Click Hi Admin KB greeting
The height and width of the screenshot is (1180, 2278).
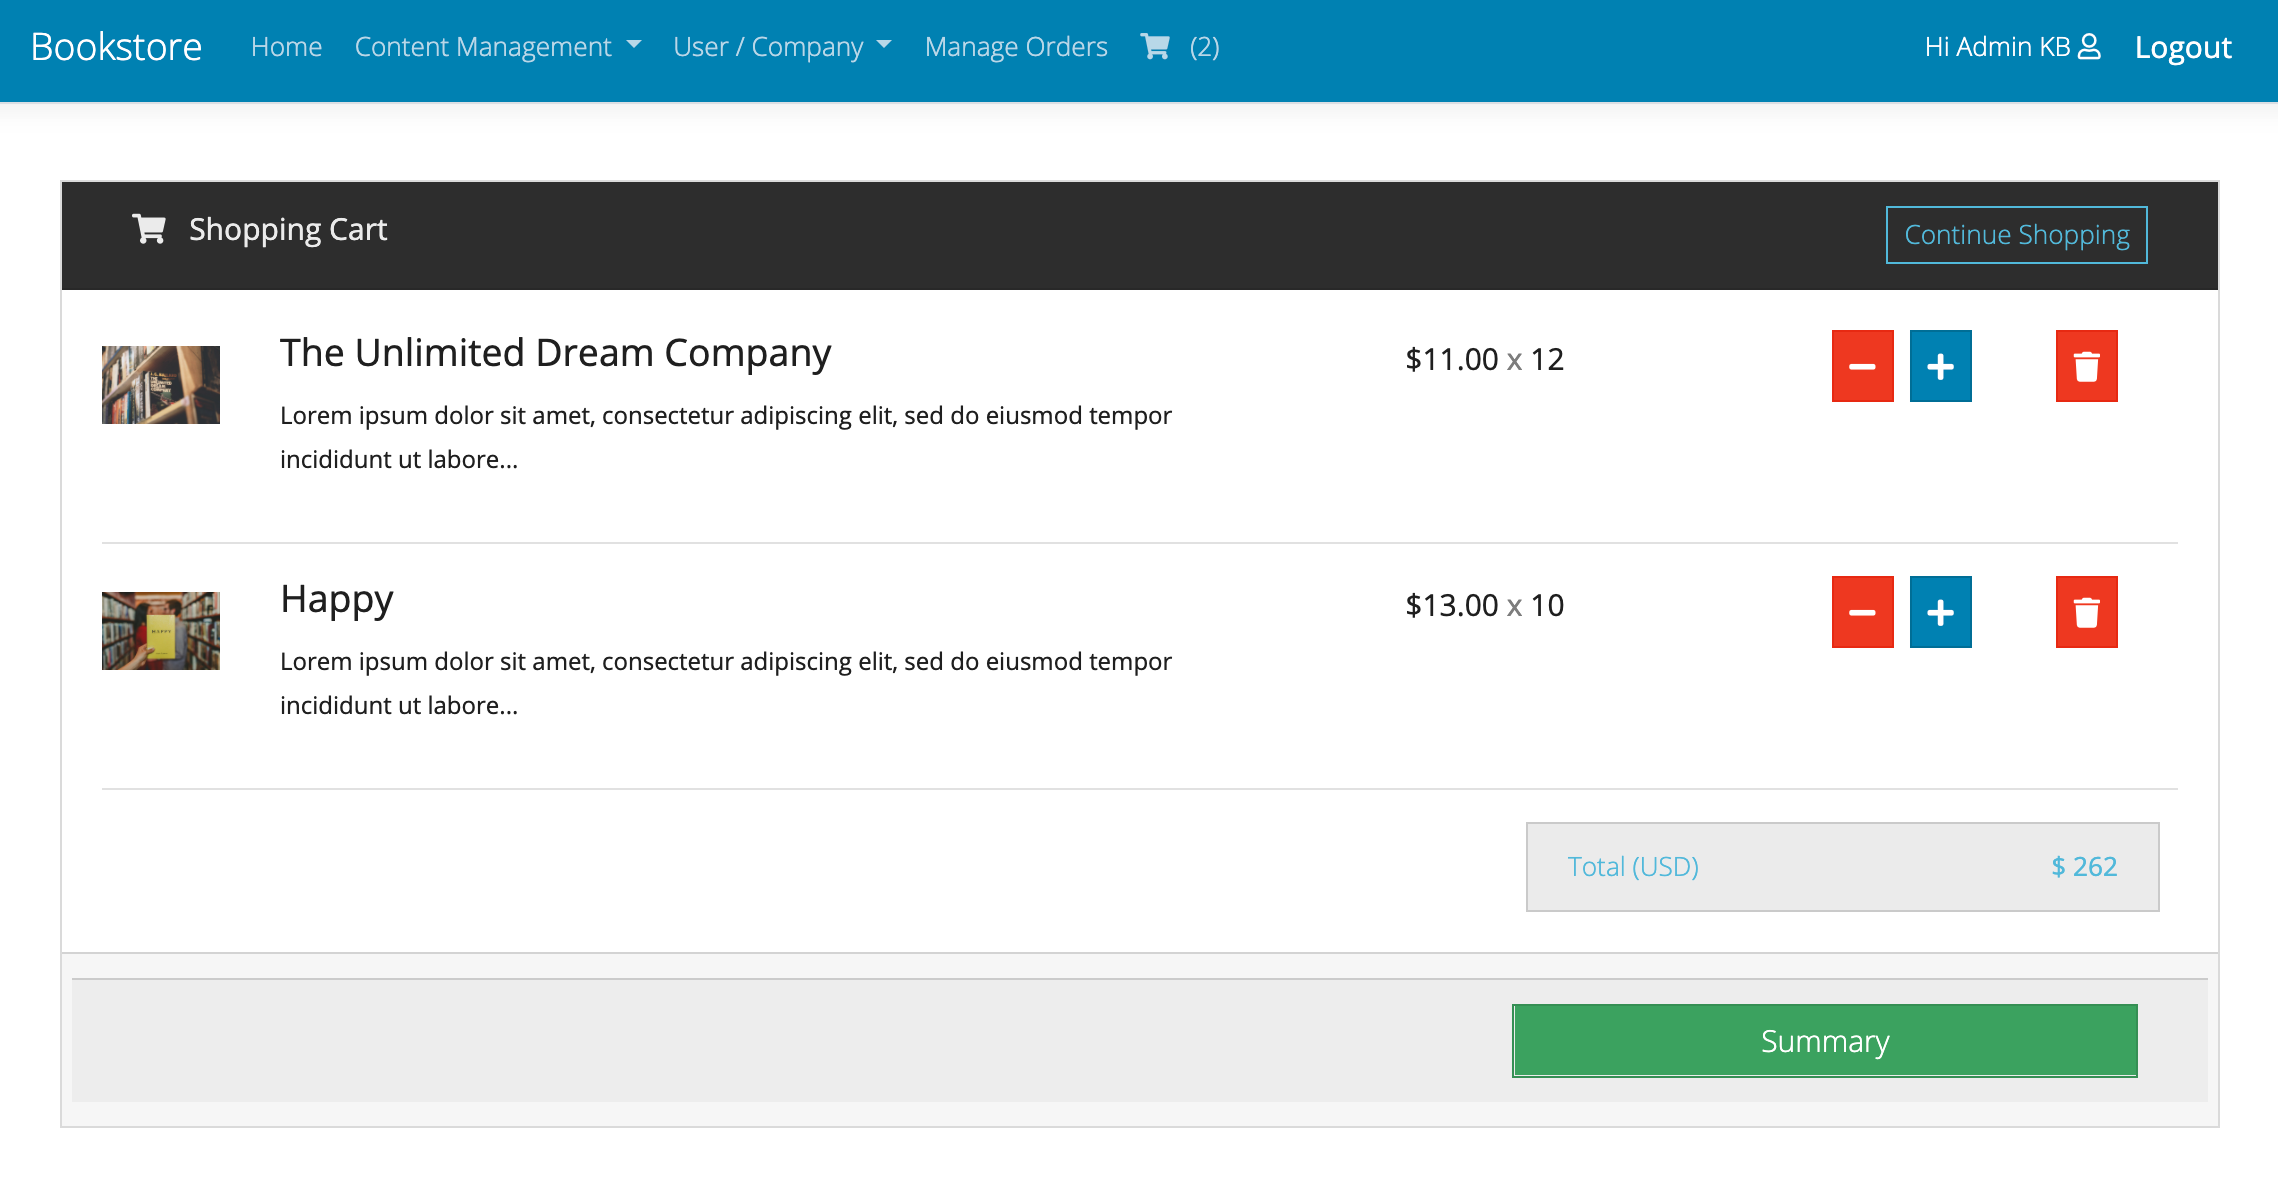[x=1996, y=47]
